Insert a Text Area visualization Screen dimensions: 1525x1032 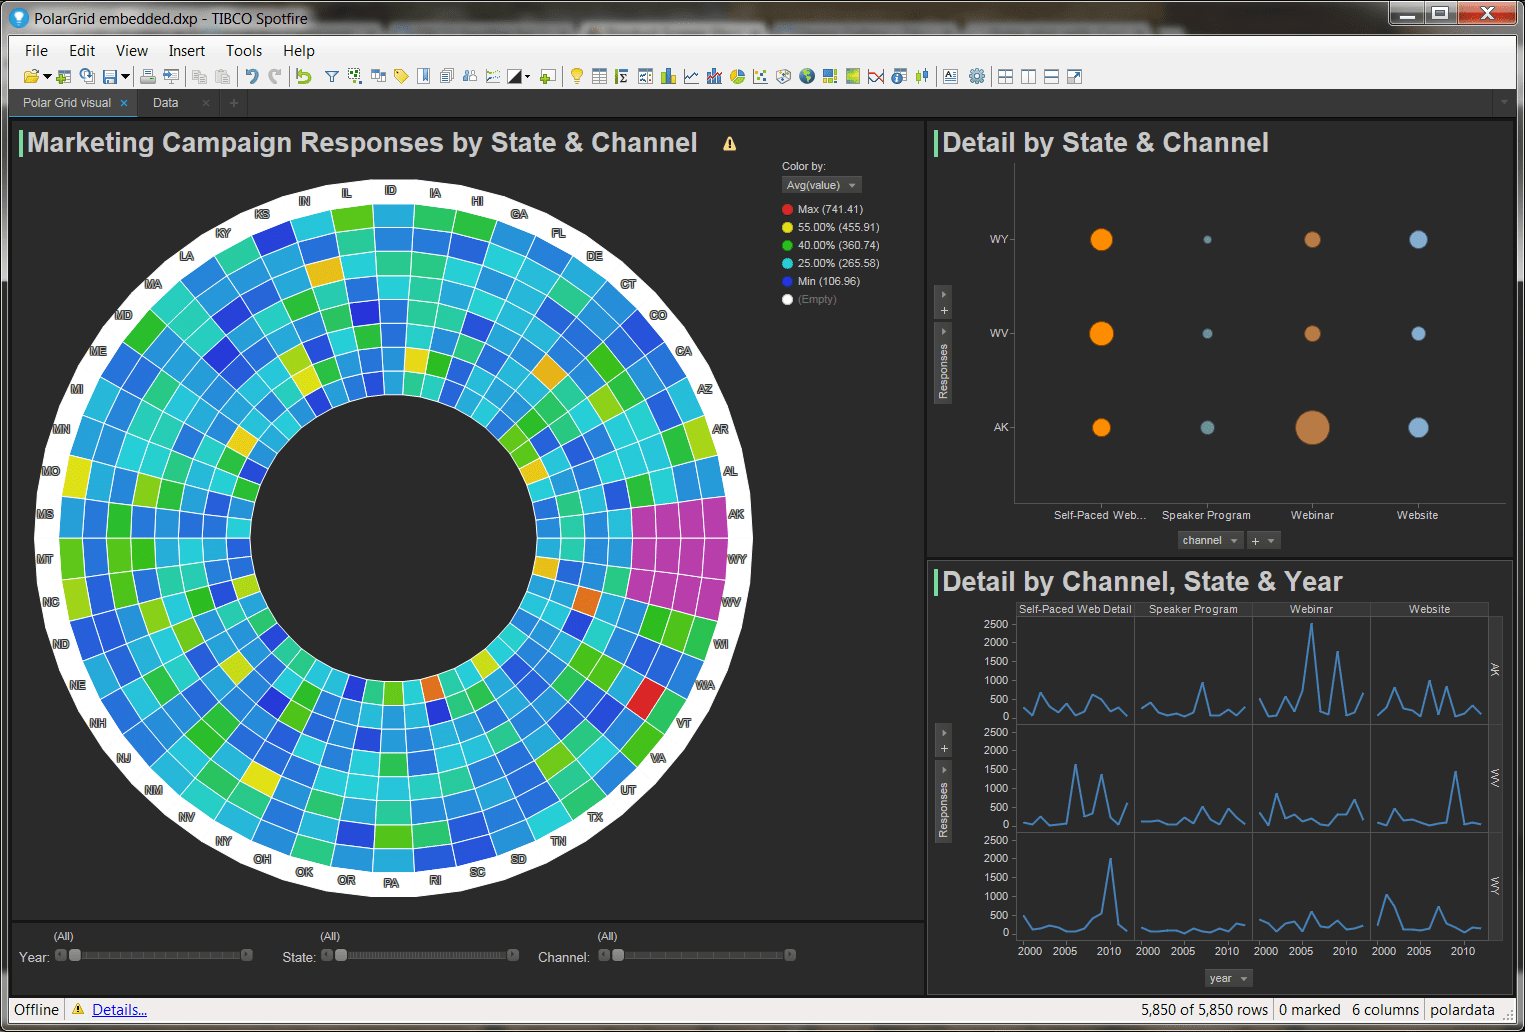tap(951, 76)
